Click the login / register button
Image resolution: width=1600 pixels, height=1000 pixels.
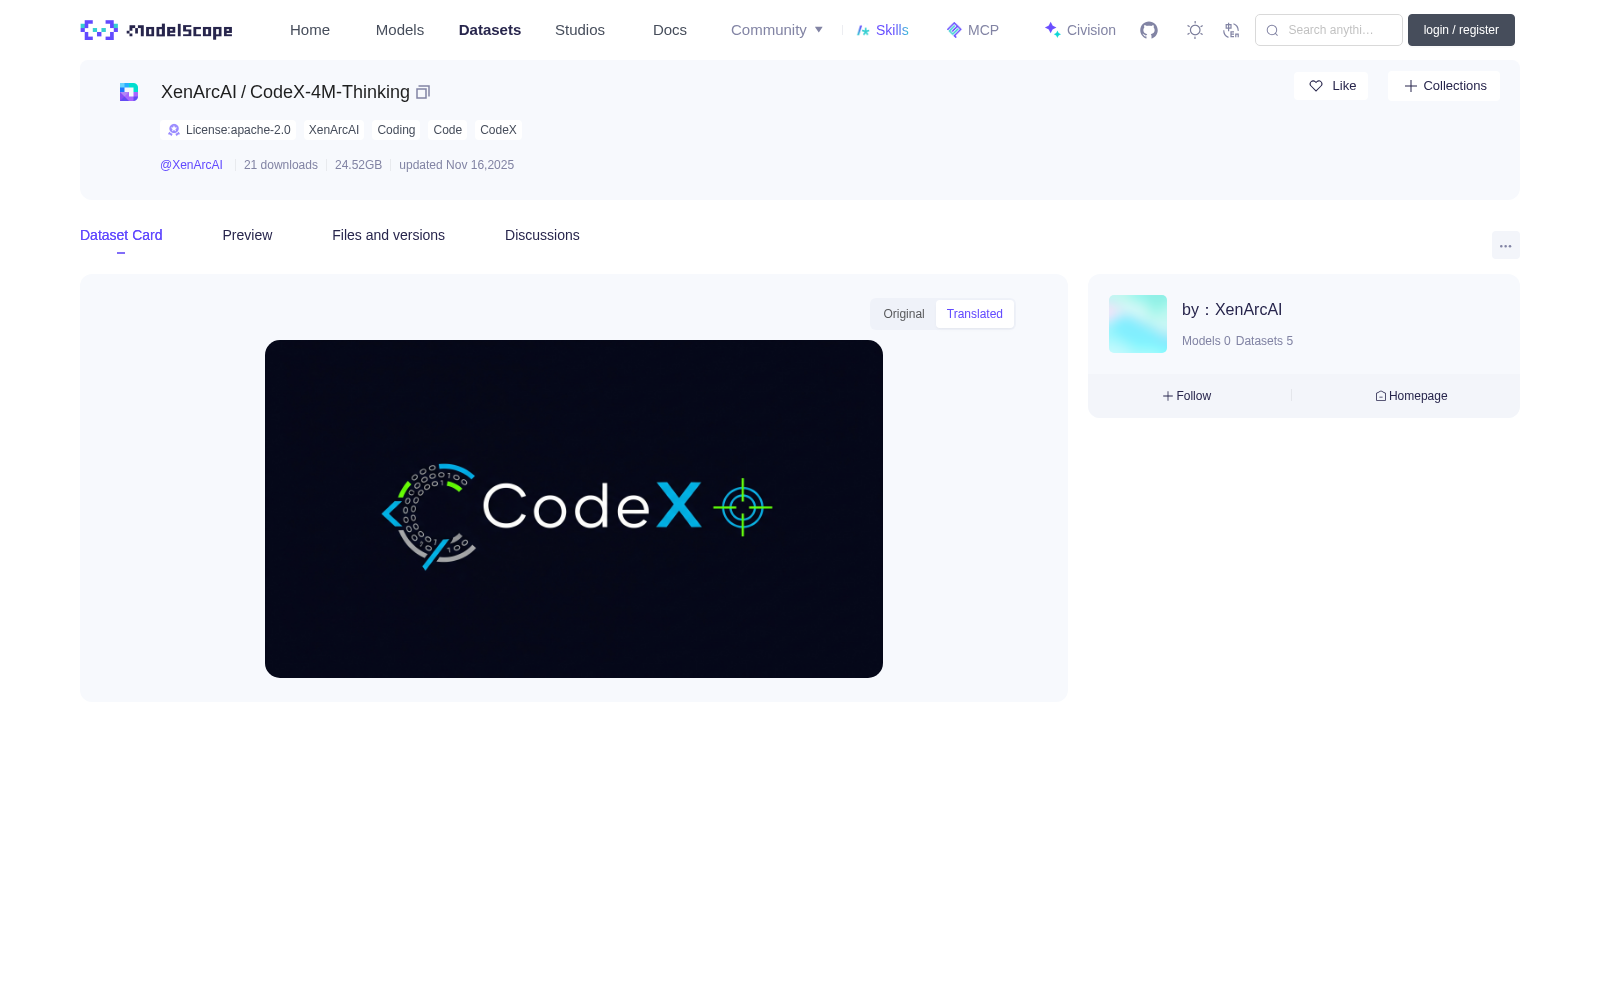[1461, 30]
